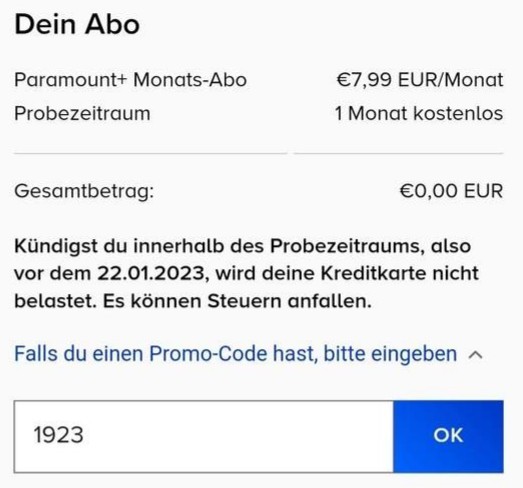Click the date 22.01.2023 in notice
Screen dimensions: 523x488
click(151, 274)
